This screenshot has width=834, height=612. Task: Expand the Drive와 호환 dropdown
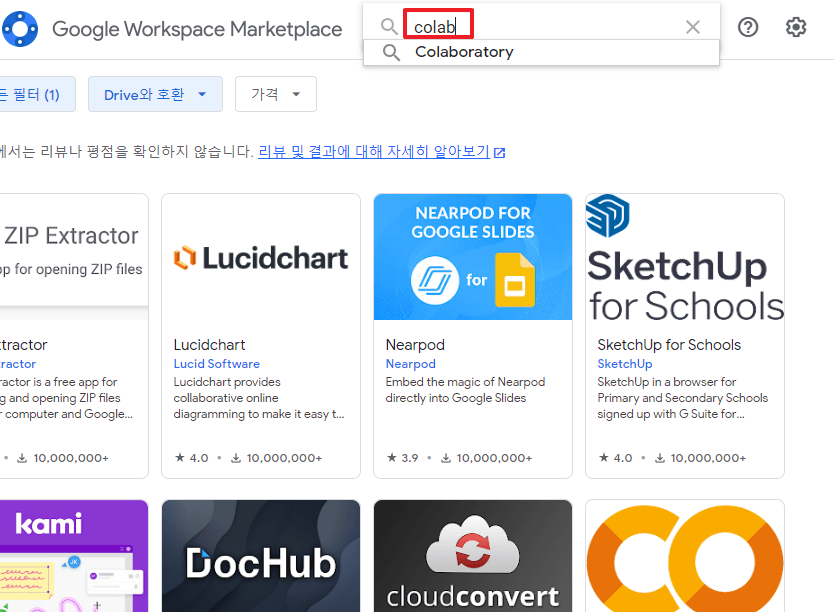(x=155, y=94)
